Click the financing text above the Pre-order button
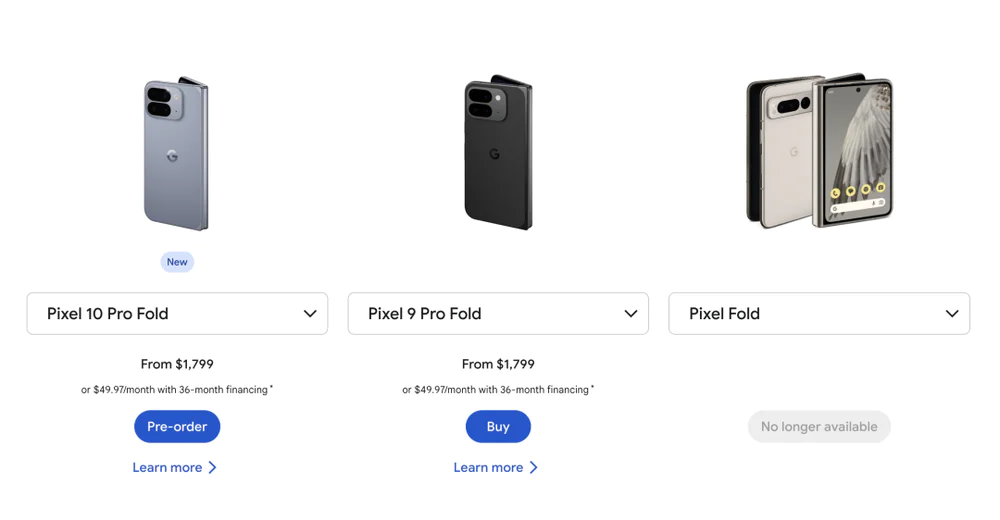The height and width of the screenshot is (520, 1000). [175, 390]
